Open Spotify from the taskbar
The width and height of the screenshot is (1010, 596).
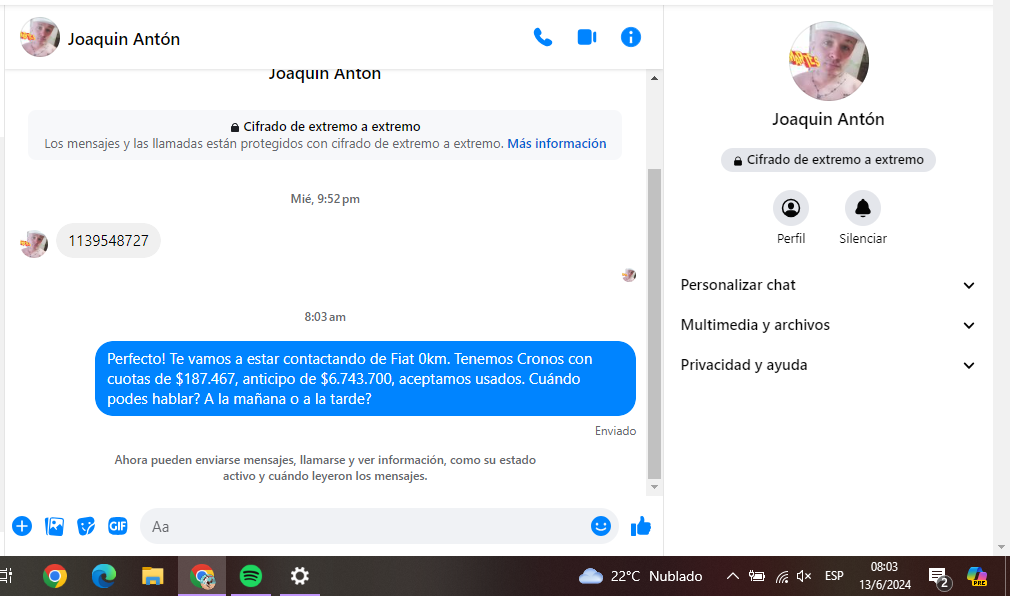tap(251, 576)
